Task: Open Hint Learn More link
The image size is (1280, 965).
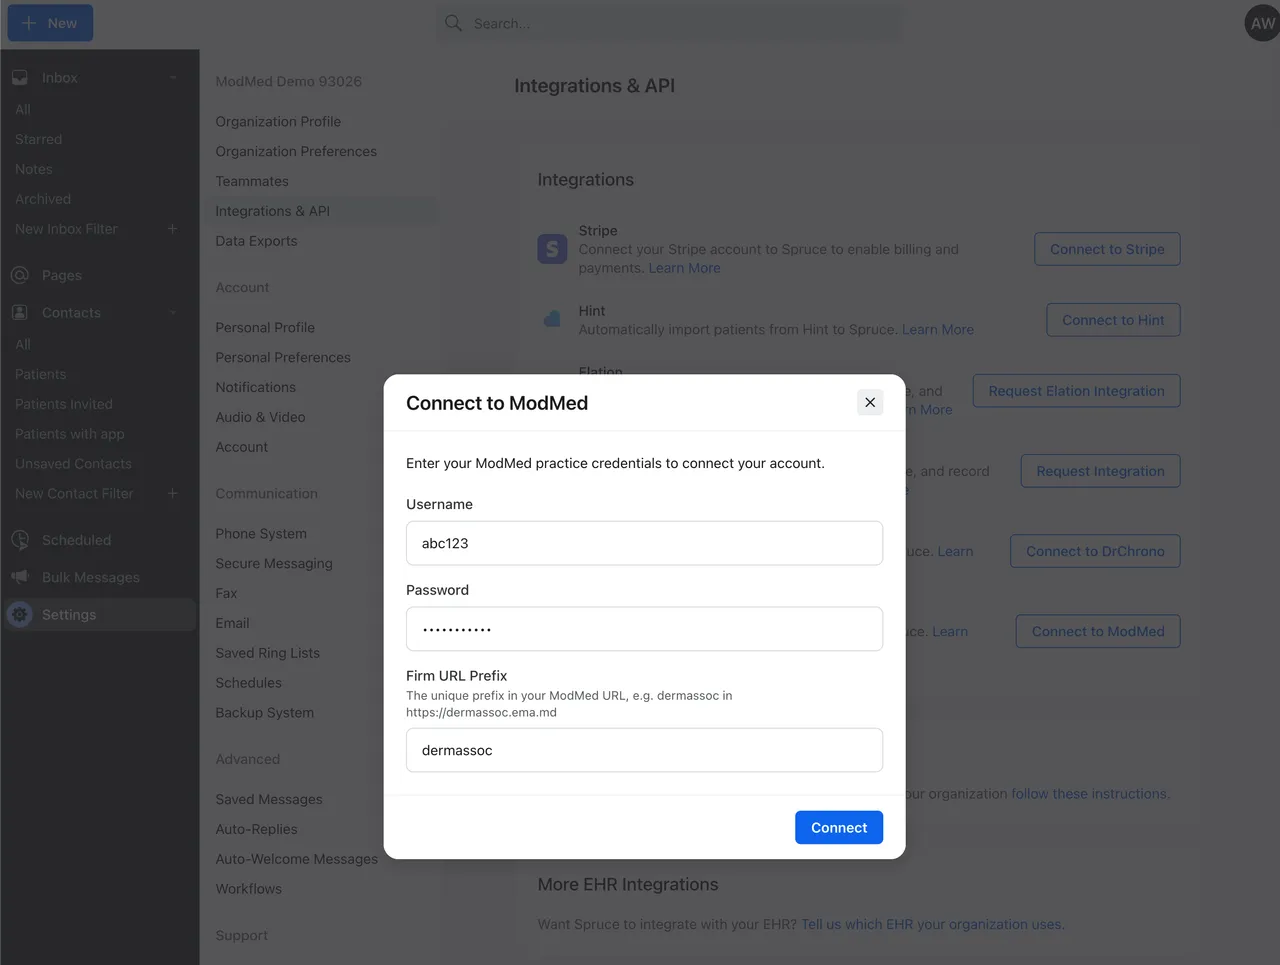Action: 938,330
